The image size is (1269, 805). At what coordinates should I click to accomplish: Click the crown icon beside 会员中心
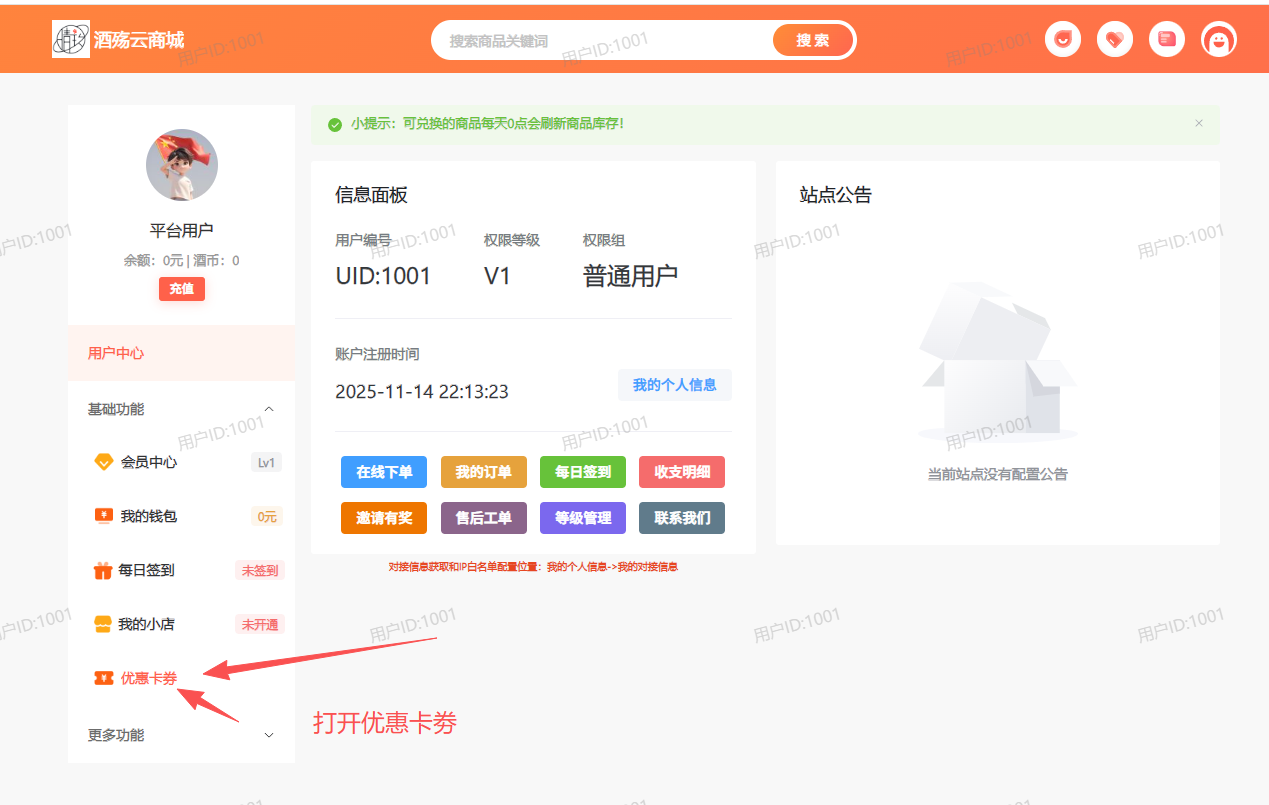pos(104,462)
